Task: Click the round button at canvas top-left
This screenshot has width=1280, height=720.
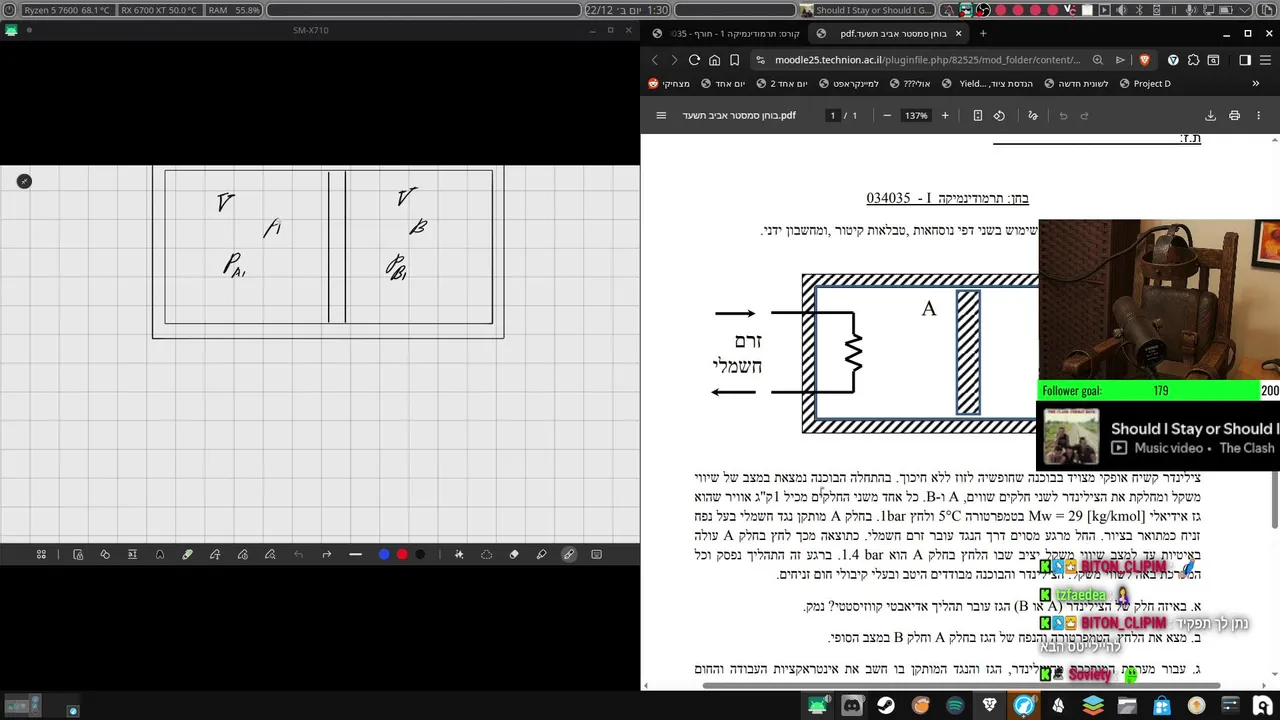Action: click(24, 181)
